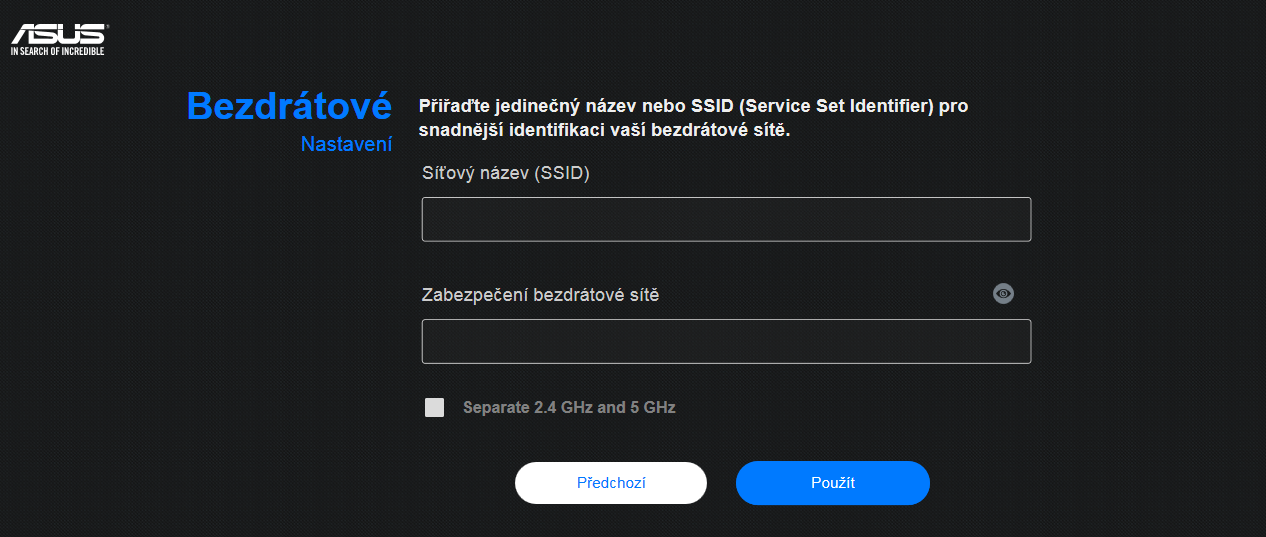Click the Bezdrátové heading
1266x537 pixels.
[x=289, y=106]
